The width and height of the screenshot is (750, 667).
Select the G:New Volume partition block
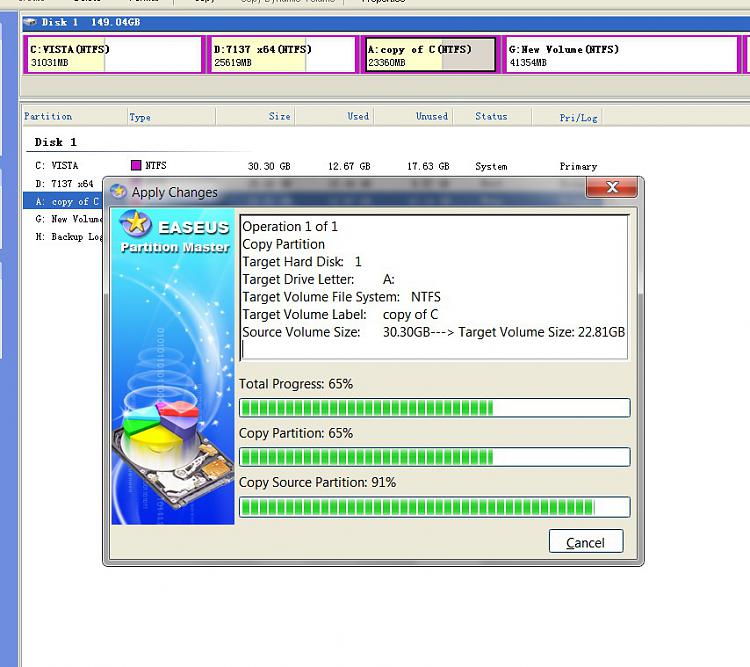620,55
